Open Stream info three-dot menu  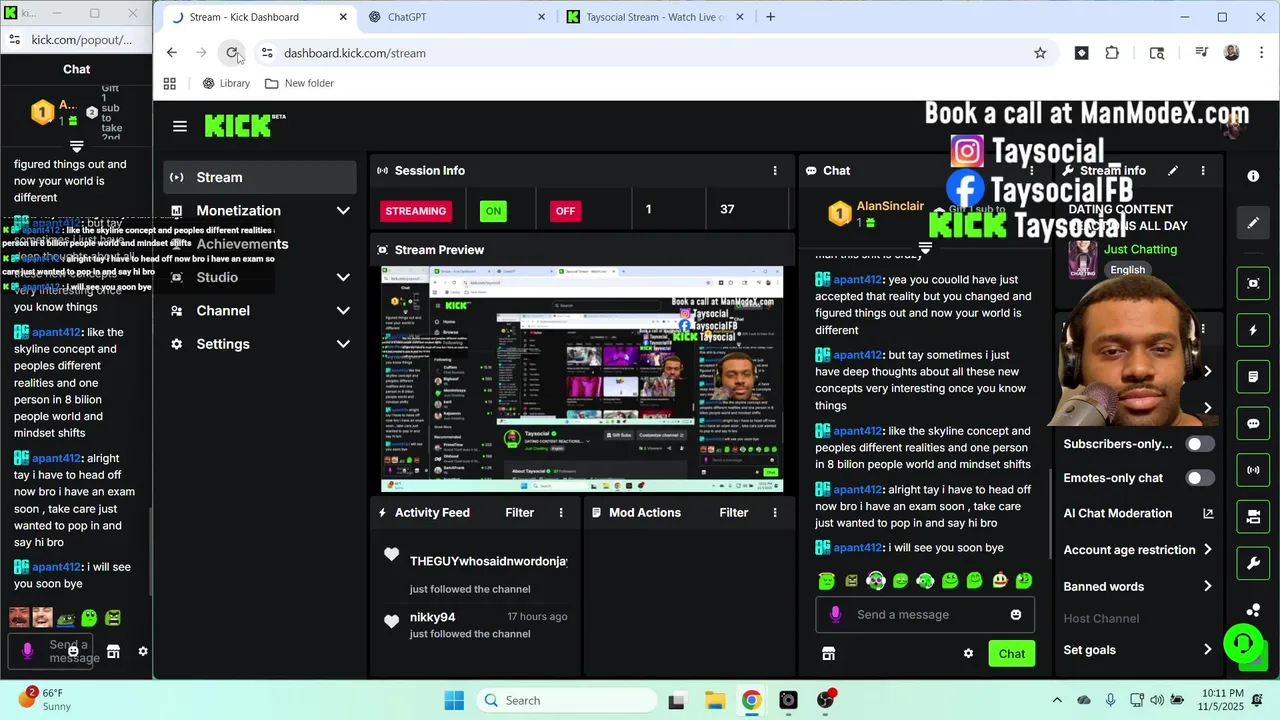click(1203, 171)
